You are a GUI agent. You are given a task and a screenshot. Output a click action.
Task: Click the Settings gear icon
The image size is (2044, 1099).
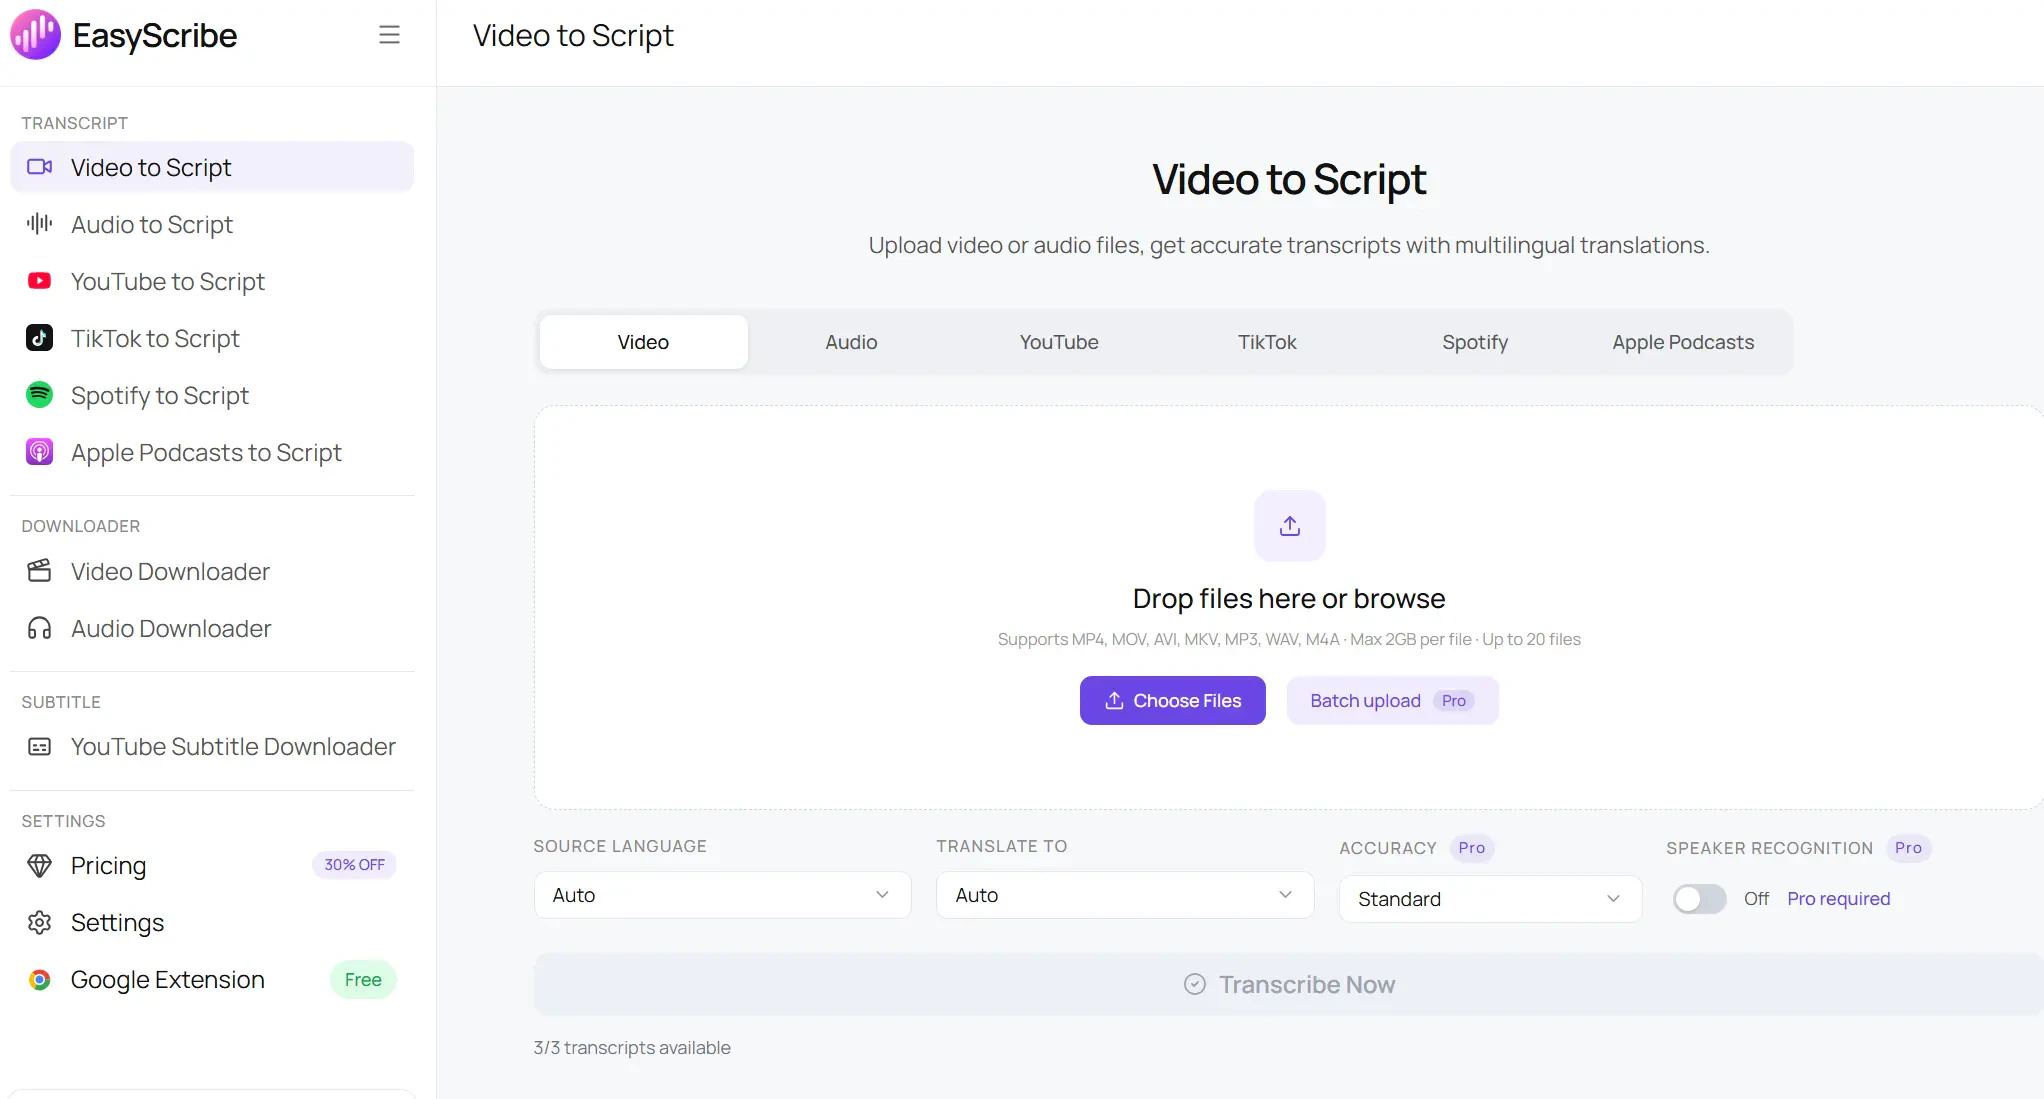point(40,923)
